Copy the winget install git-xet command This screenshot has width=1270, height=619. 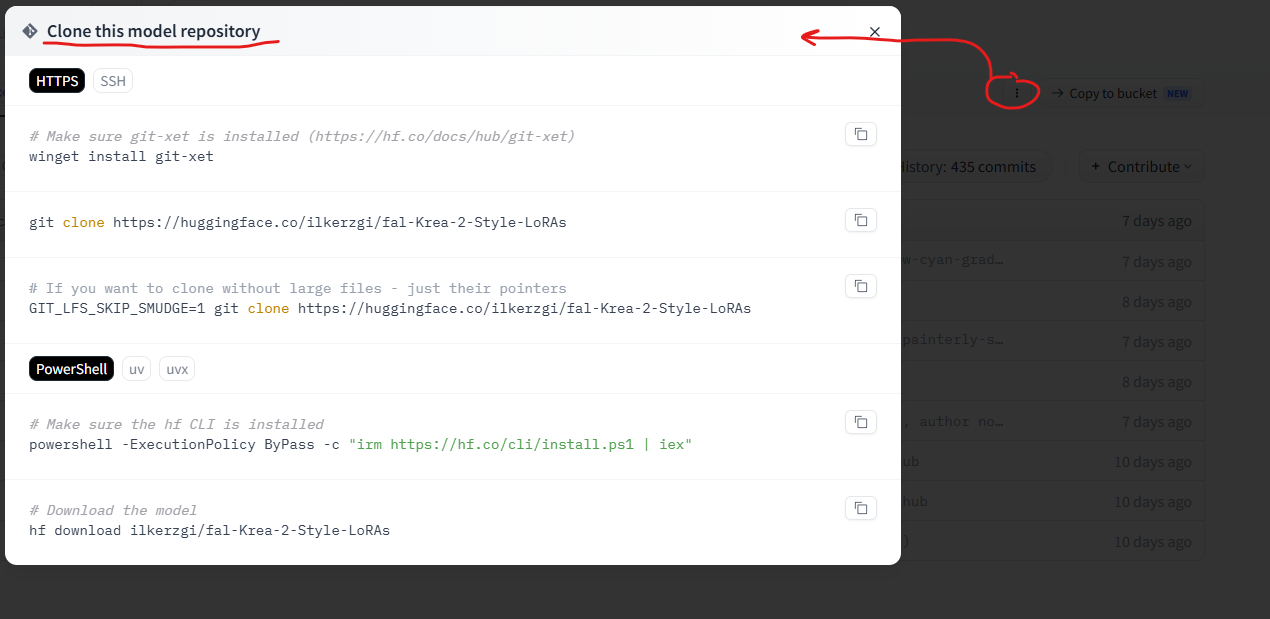pyautogui.click(x=860, y=134)
